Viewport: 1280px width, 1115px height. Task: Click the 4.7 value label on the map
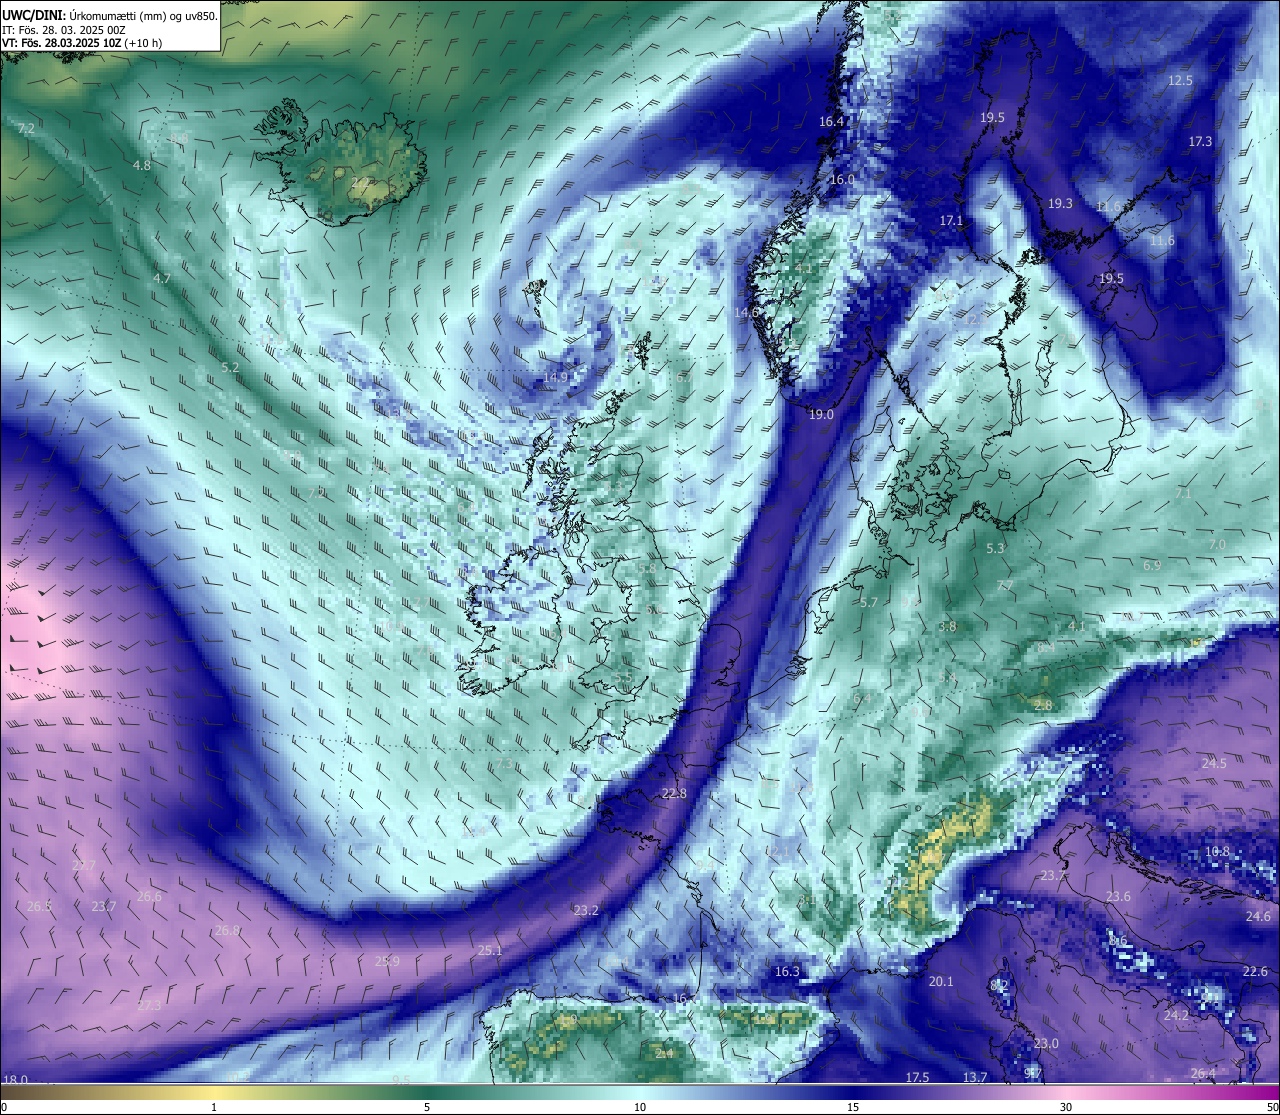[x=162, y=279]
